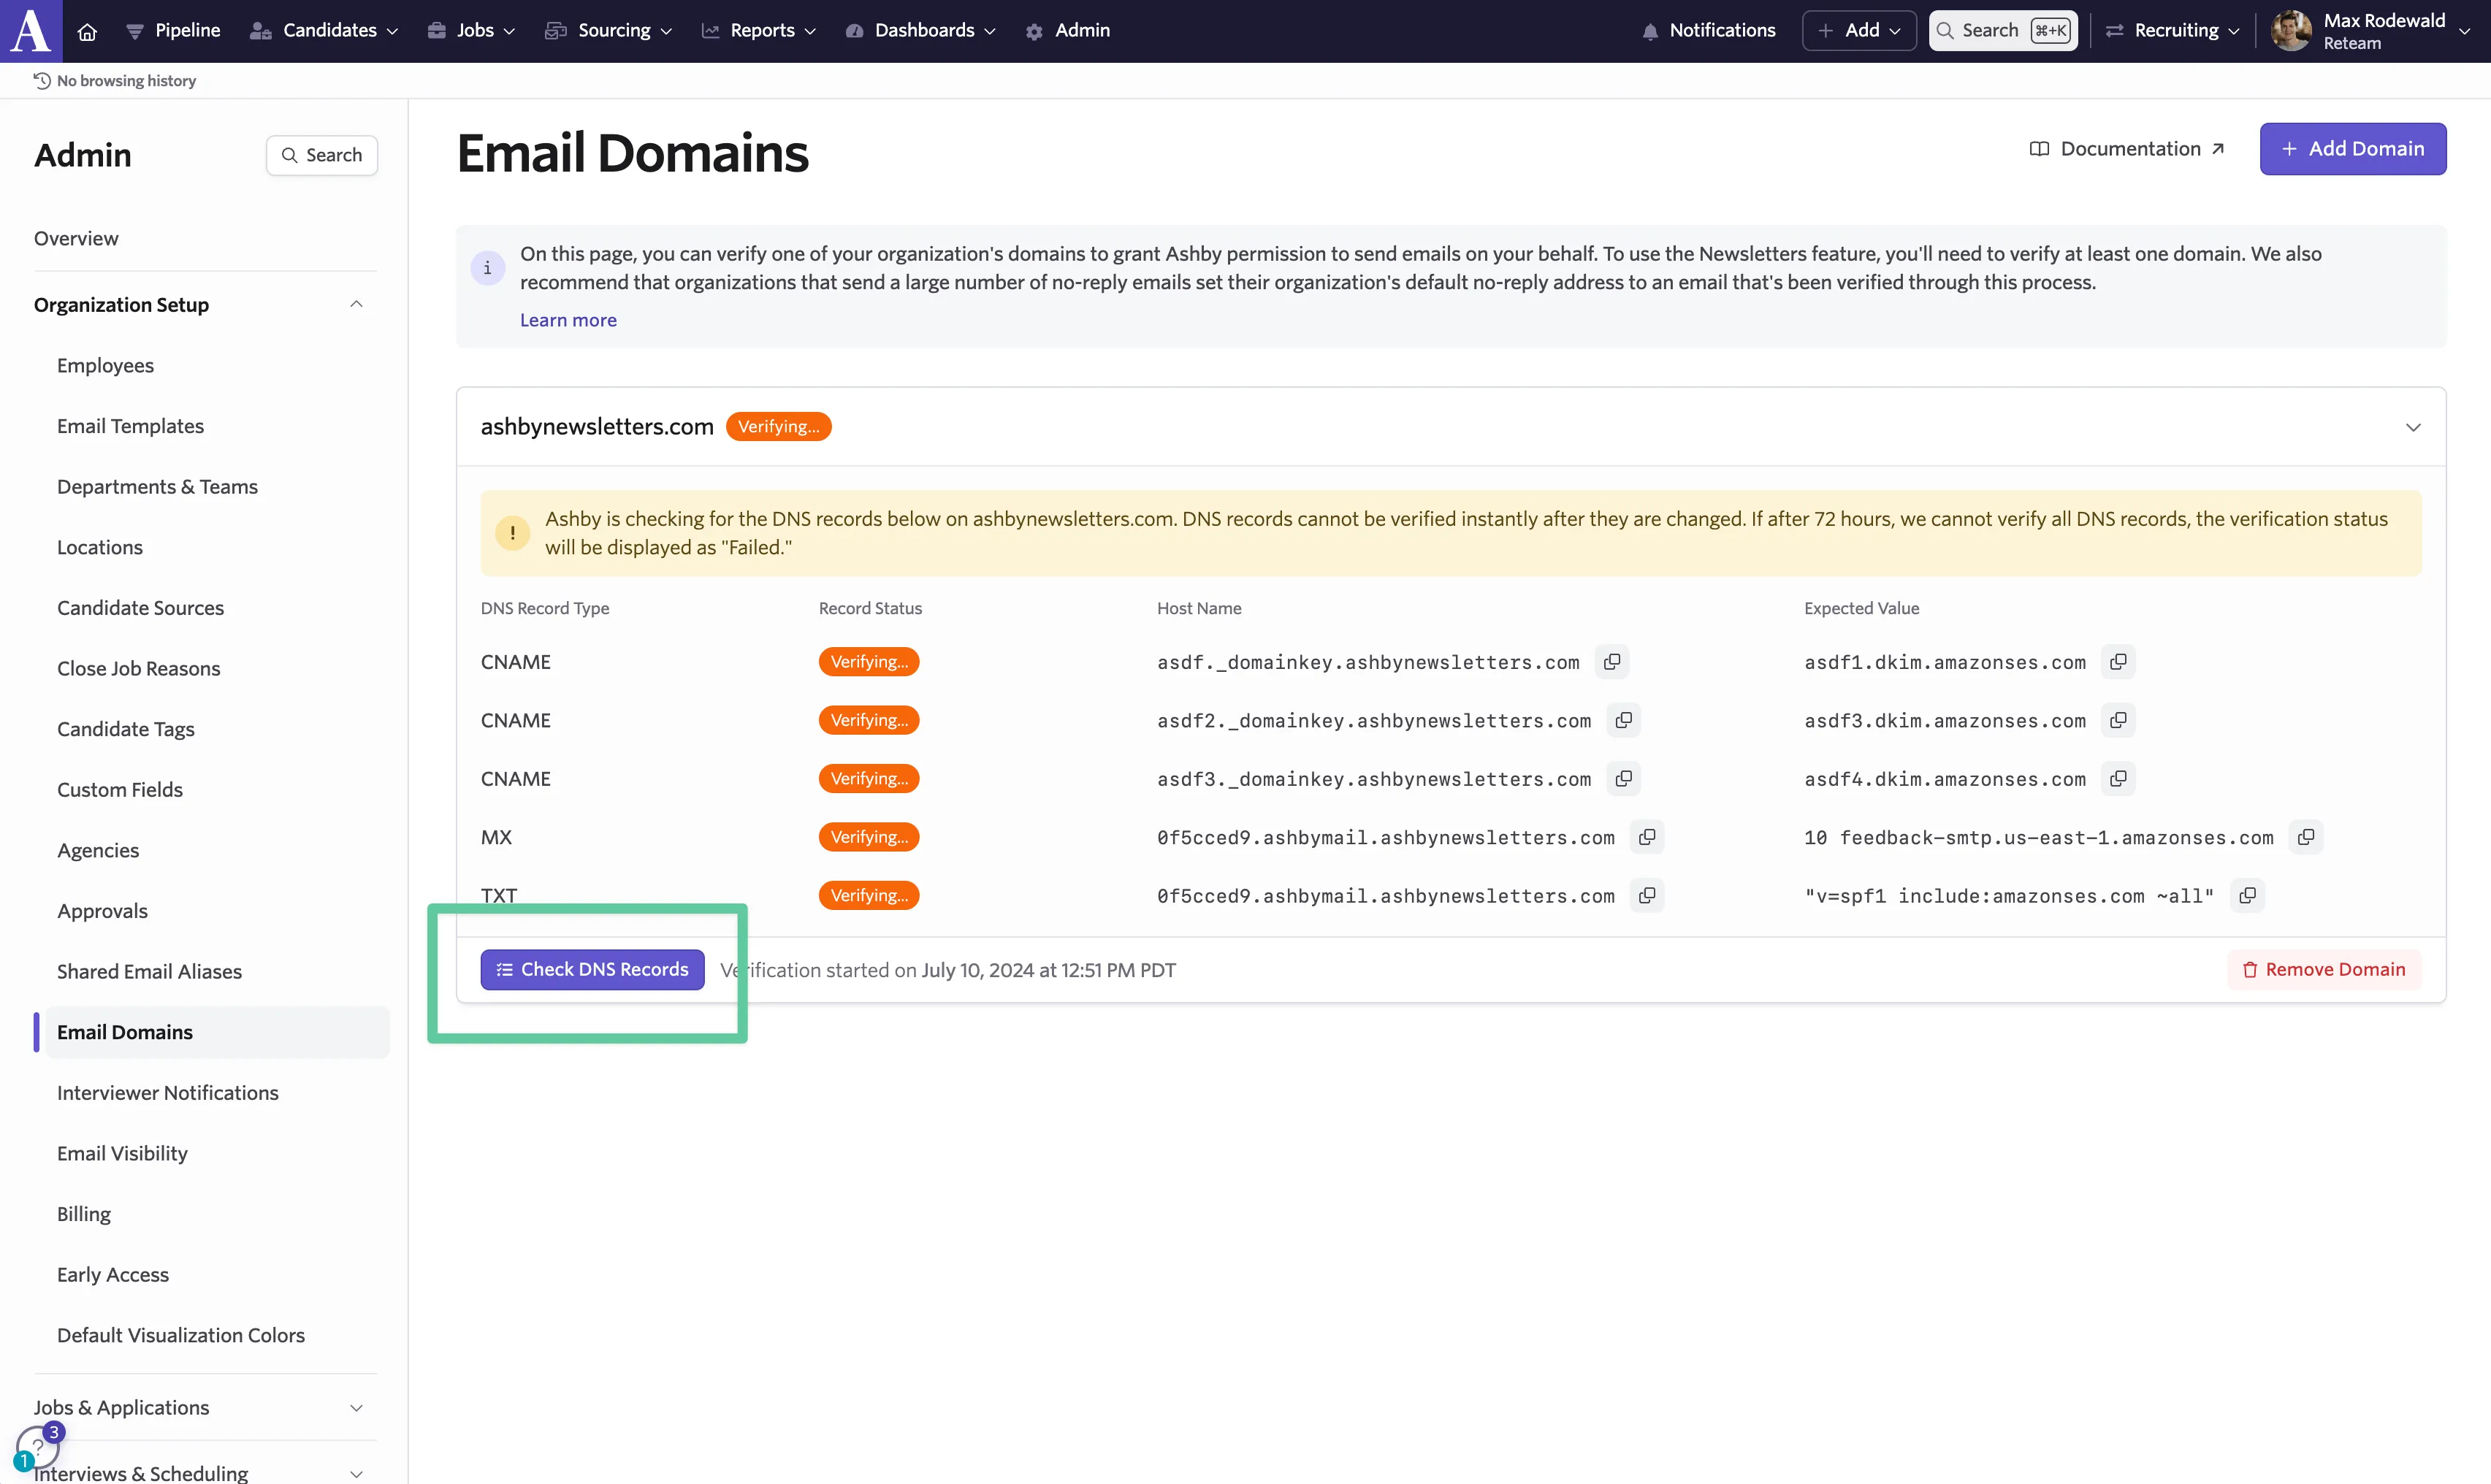Open Close Job Reasons settings
Screen dimensions: 2491x1484
click(x=138, y=669)
